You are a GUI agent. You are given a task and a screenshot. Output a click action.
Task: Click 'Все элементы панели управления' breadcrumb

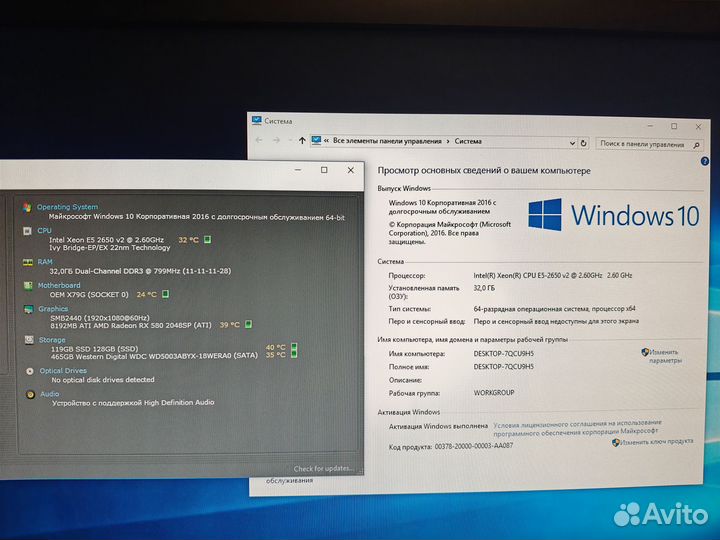(388, 142)
